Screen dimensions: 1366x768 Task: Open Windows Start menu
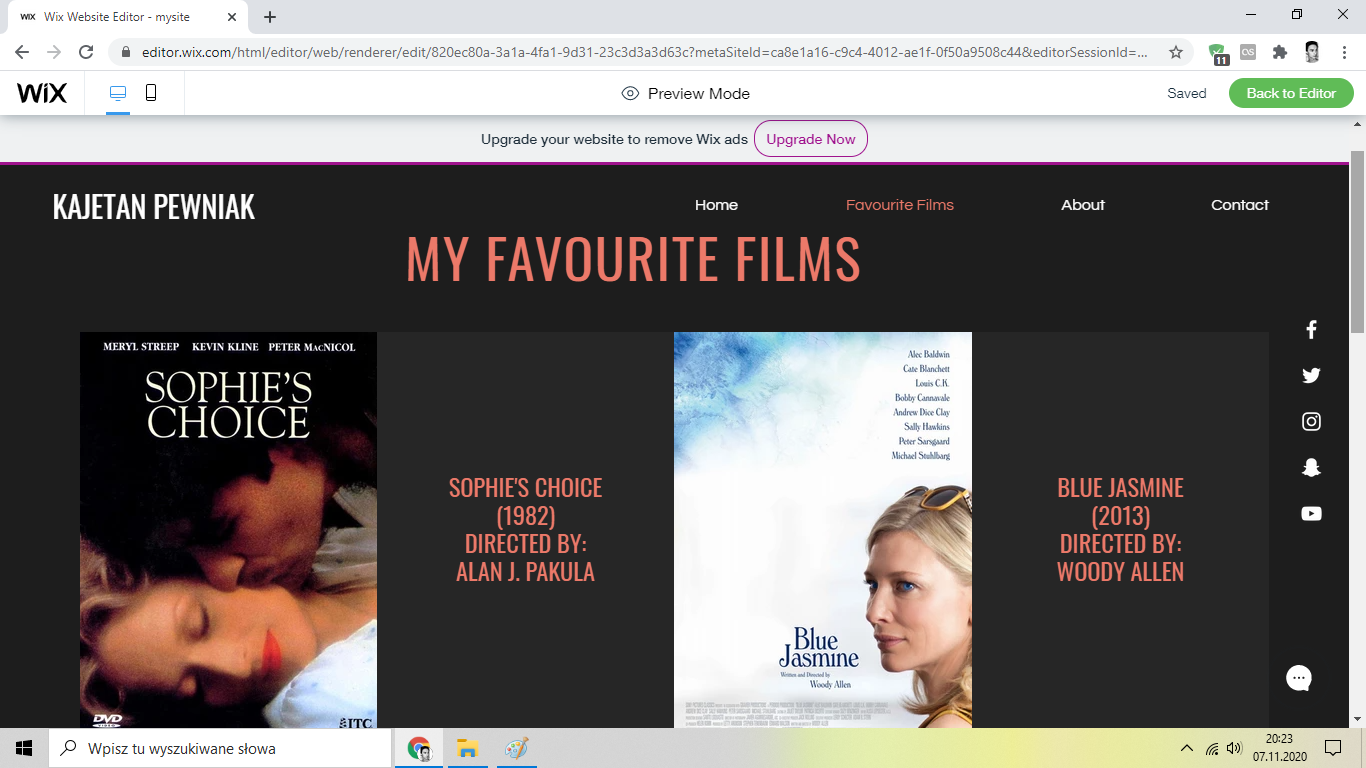pos(24,748)
